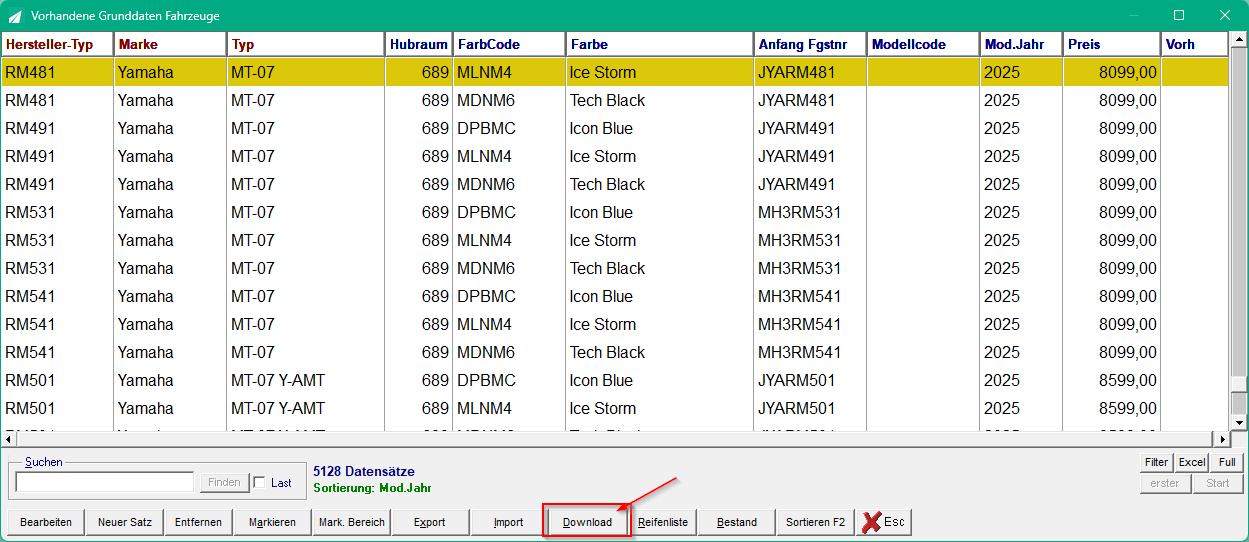Click the Entfernen button
Image resolution: width=1249 pixels, height=542 pixels.
pos(198,522)
